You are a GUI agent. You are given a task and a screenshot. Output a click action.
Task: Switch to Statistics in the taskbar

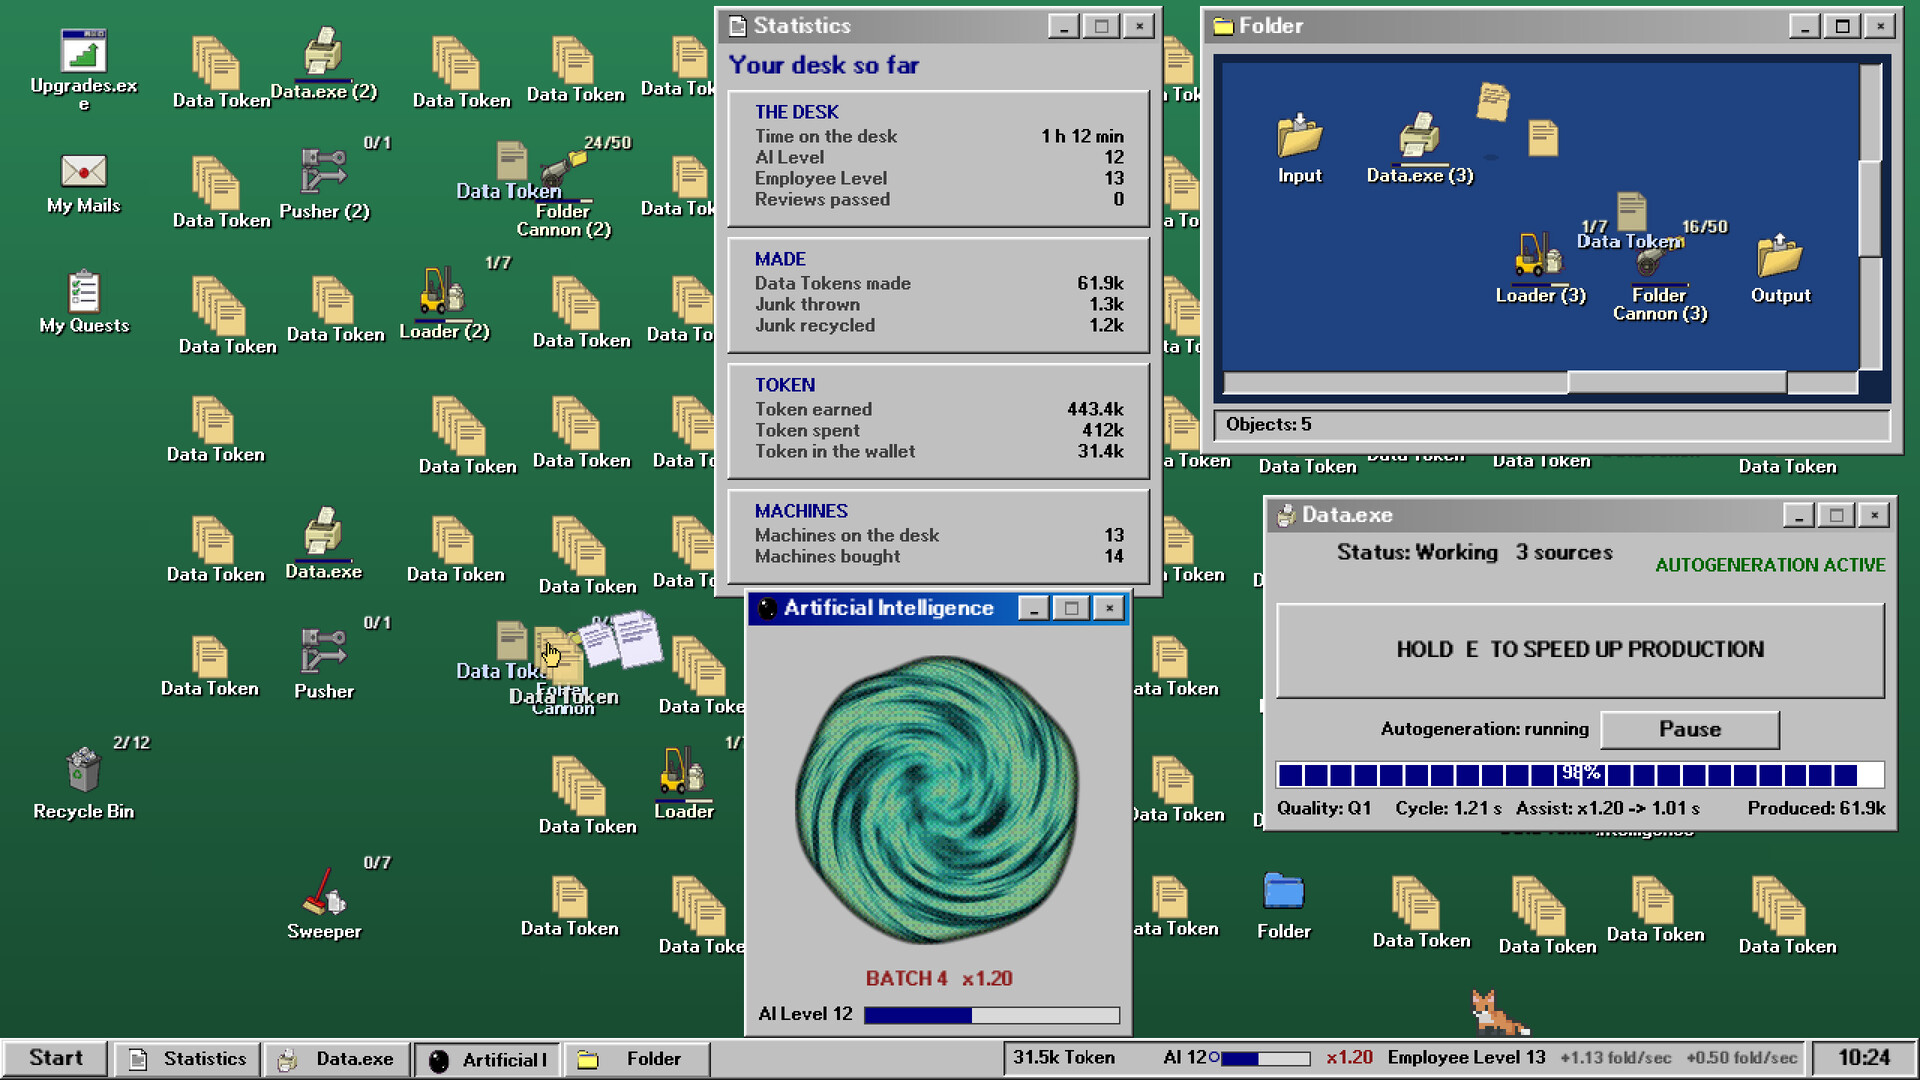coord(187,1059)
